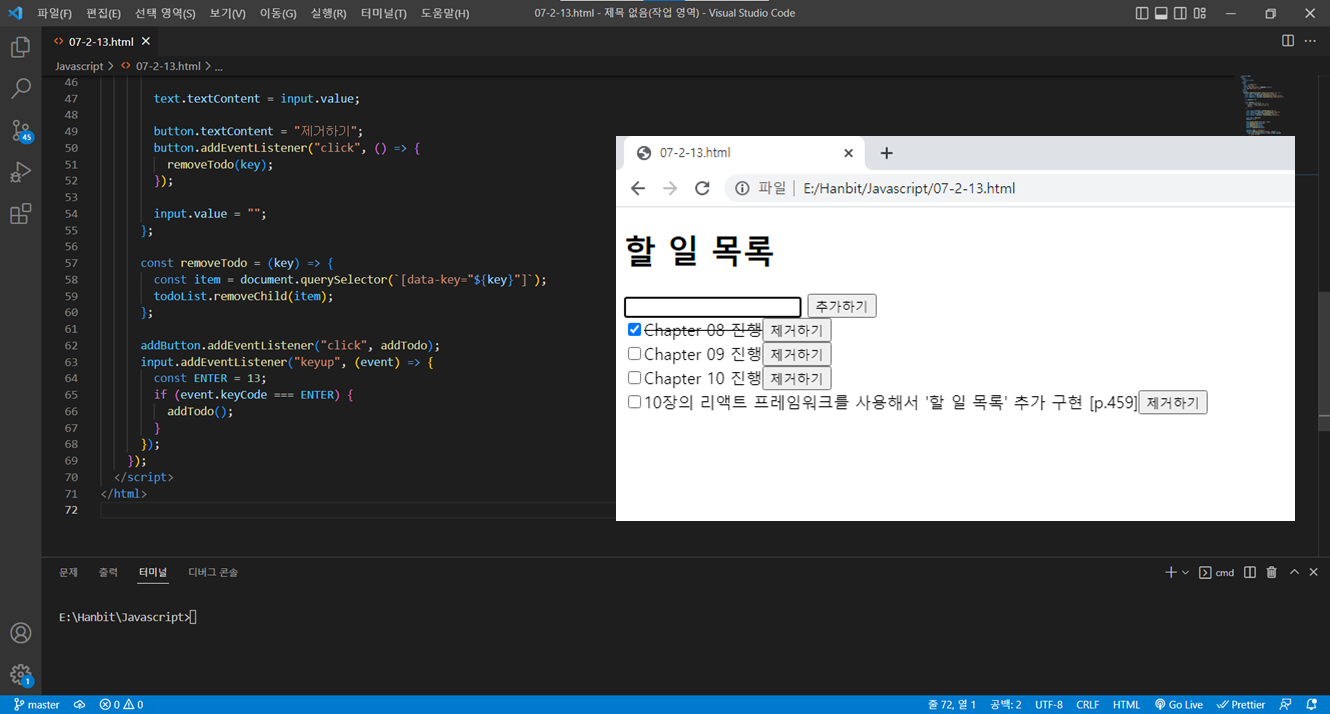Check the Chapter 10 진행 checkbox
The width and height of the screenshot is (1330, 714).
tap(634, 378)
